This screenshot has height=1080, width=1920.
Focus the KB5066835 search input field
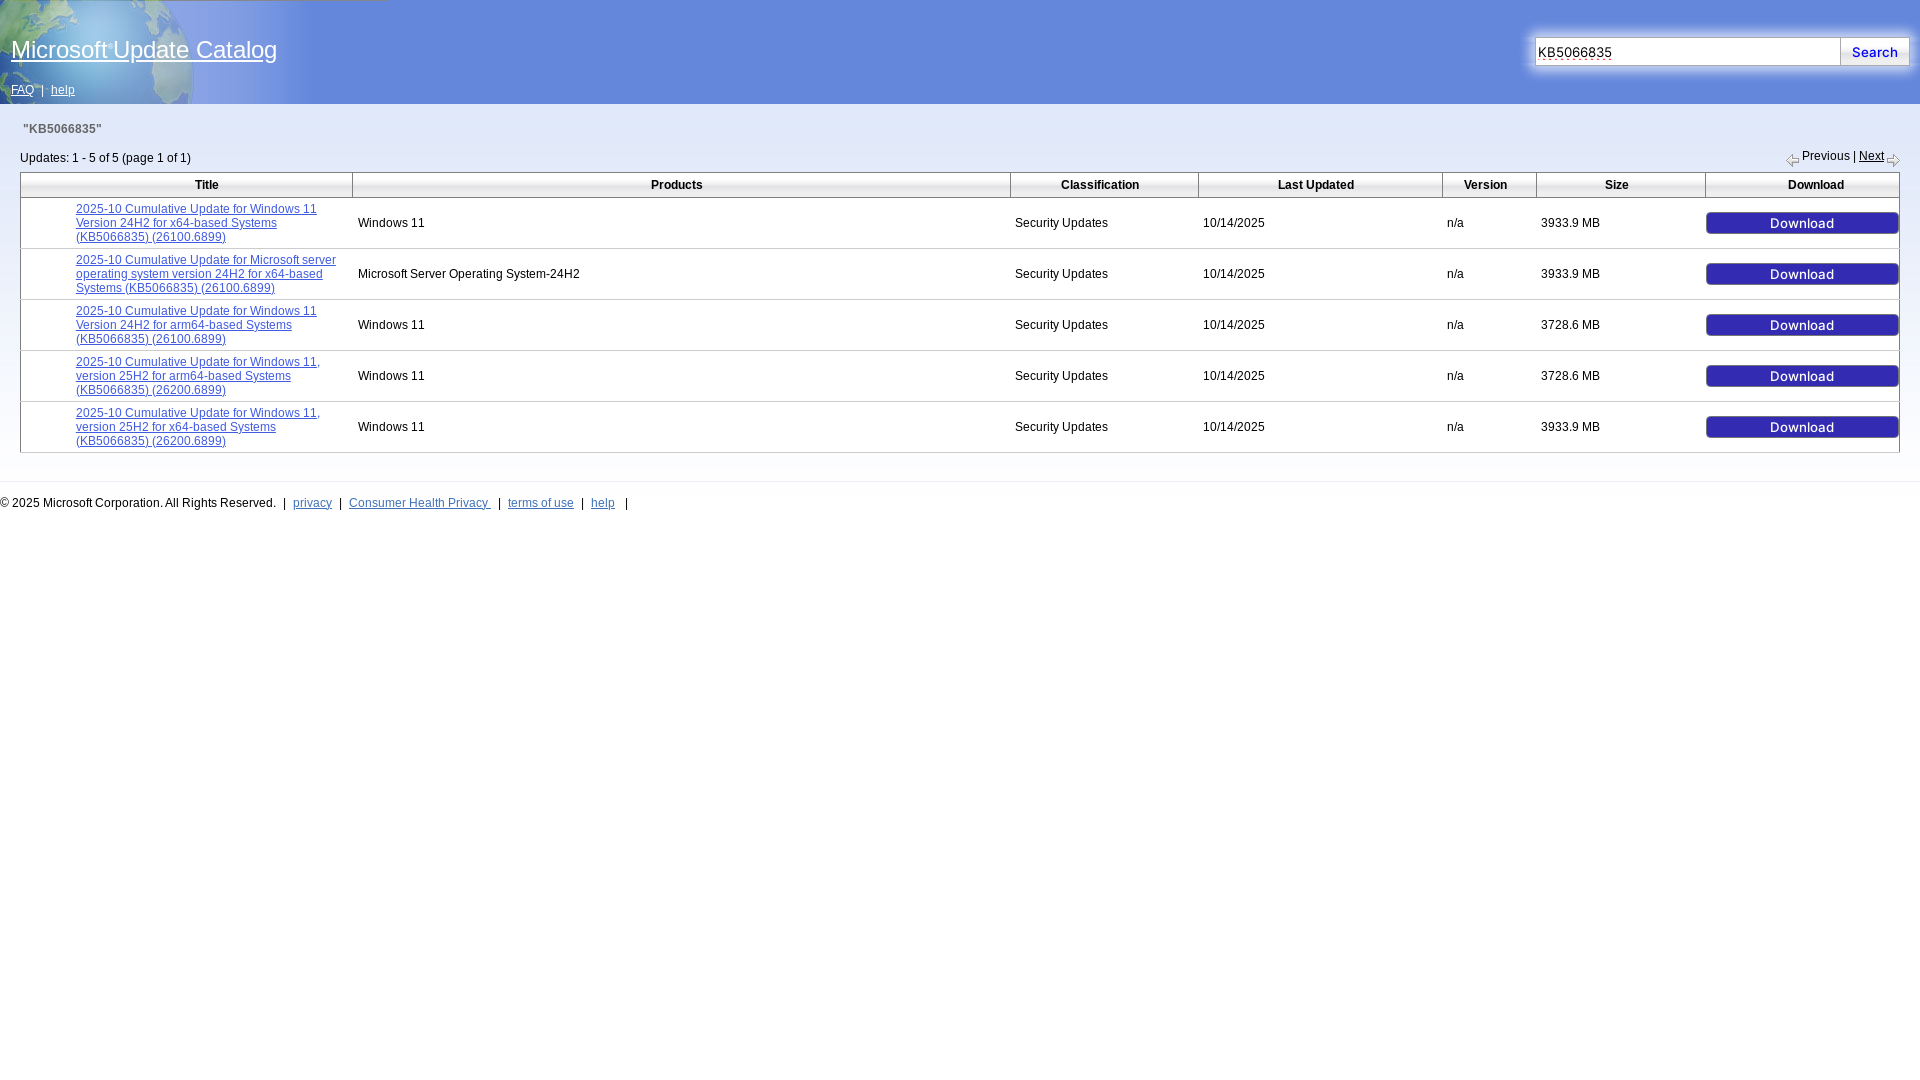pyautogui.click(x=1687, y=52)
